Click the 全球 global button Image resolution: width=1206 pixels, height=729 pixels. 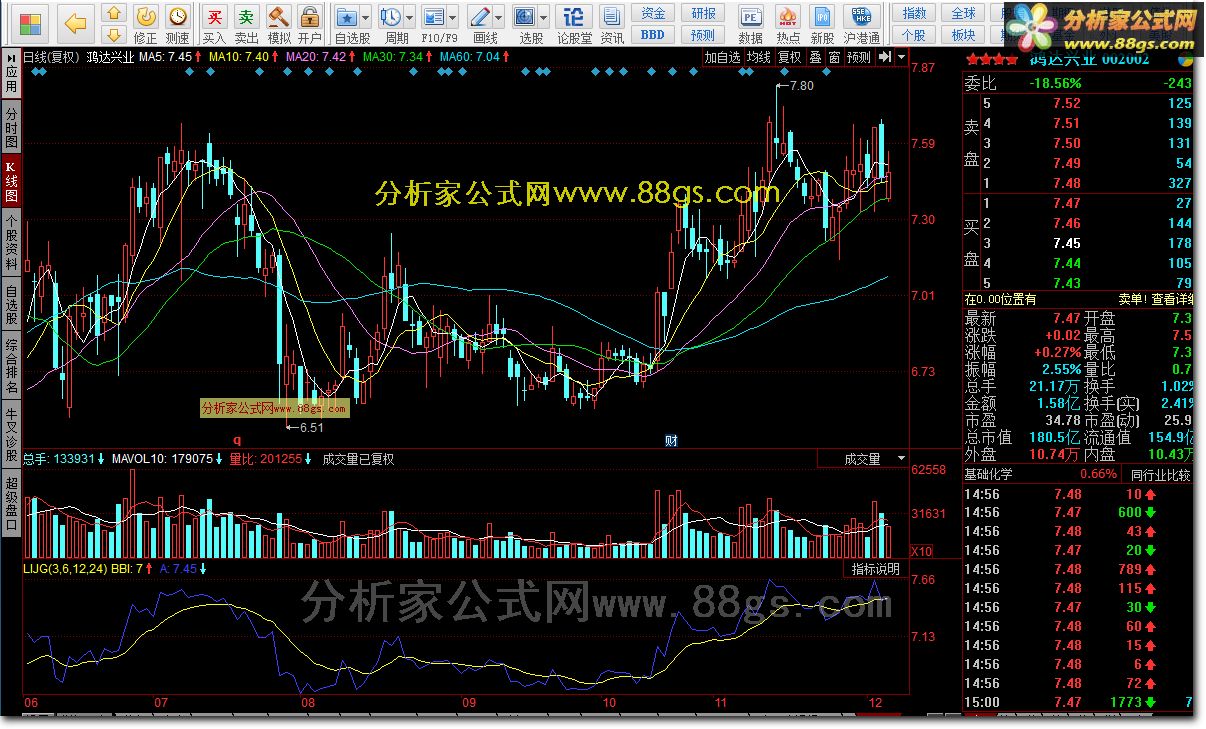pos(963,14)
